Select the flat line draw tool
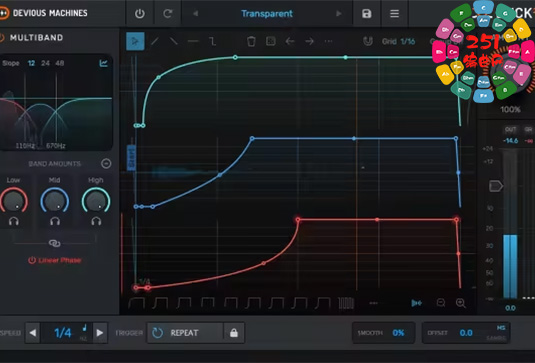This screenshot has width=535, height=363. click(193, 41)
